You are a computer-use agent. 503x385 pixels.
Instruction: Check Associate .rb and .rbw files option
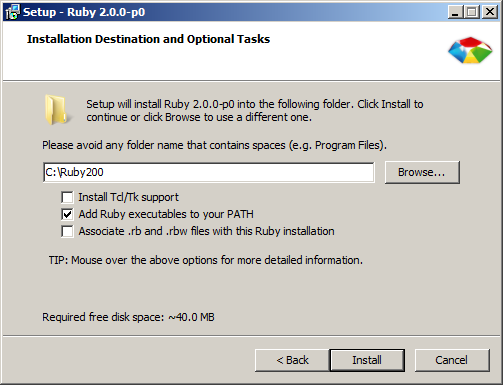(x=67, y=231)
